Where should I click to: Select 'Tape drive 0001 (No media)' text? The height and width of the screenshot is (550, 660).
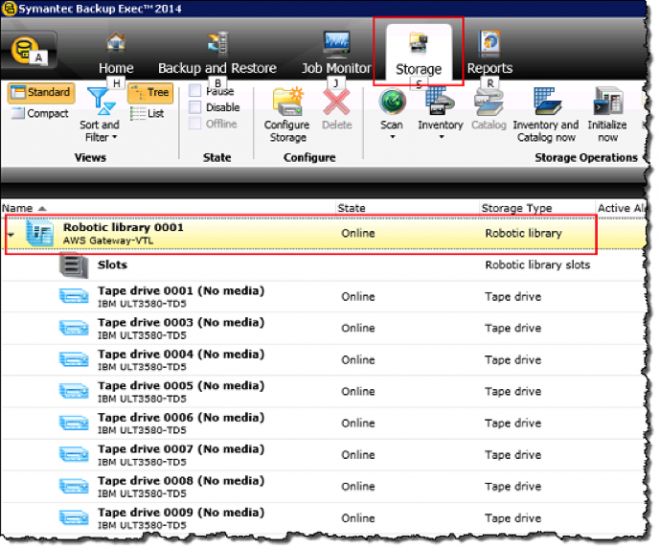[181, 291]
